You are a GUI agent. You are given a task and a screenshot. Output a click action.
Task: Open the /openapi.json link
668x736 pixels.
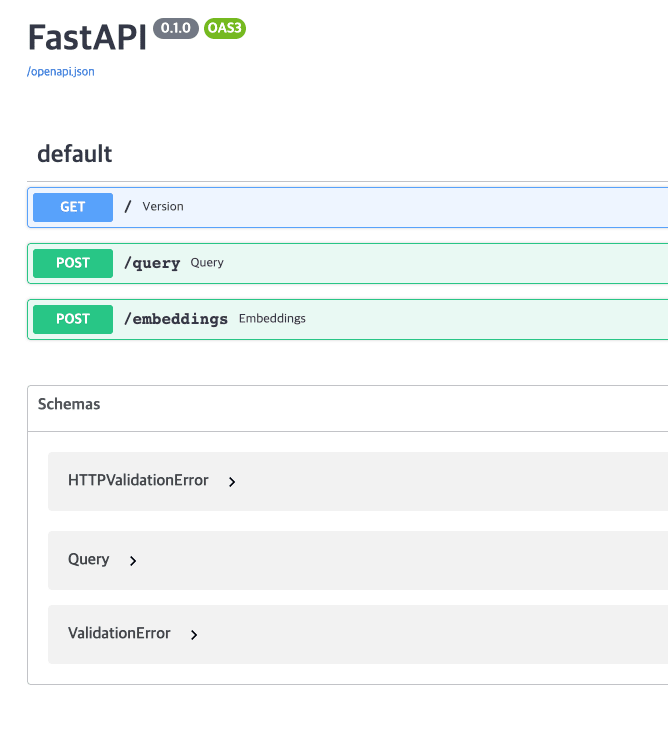(x=61, y=71)
